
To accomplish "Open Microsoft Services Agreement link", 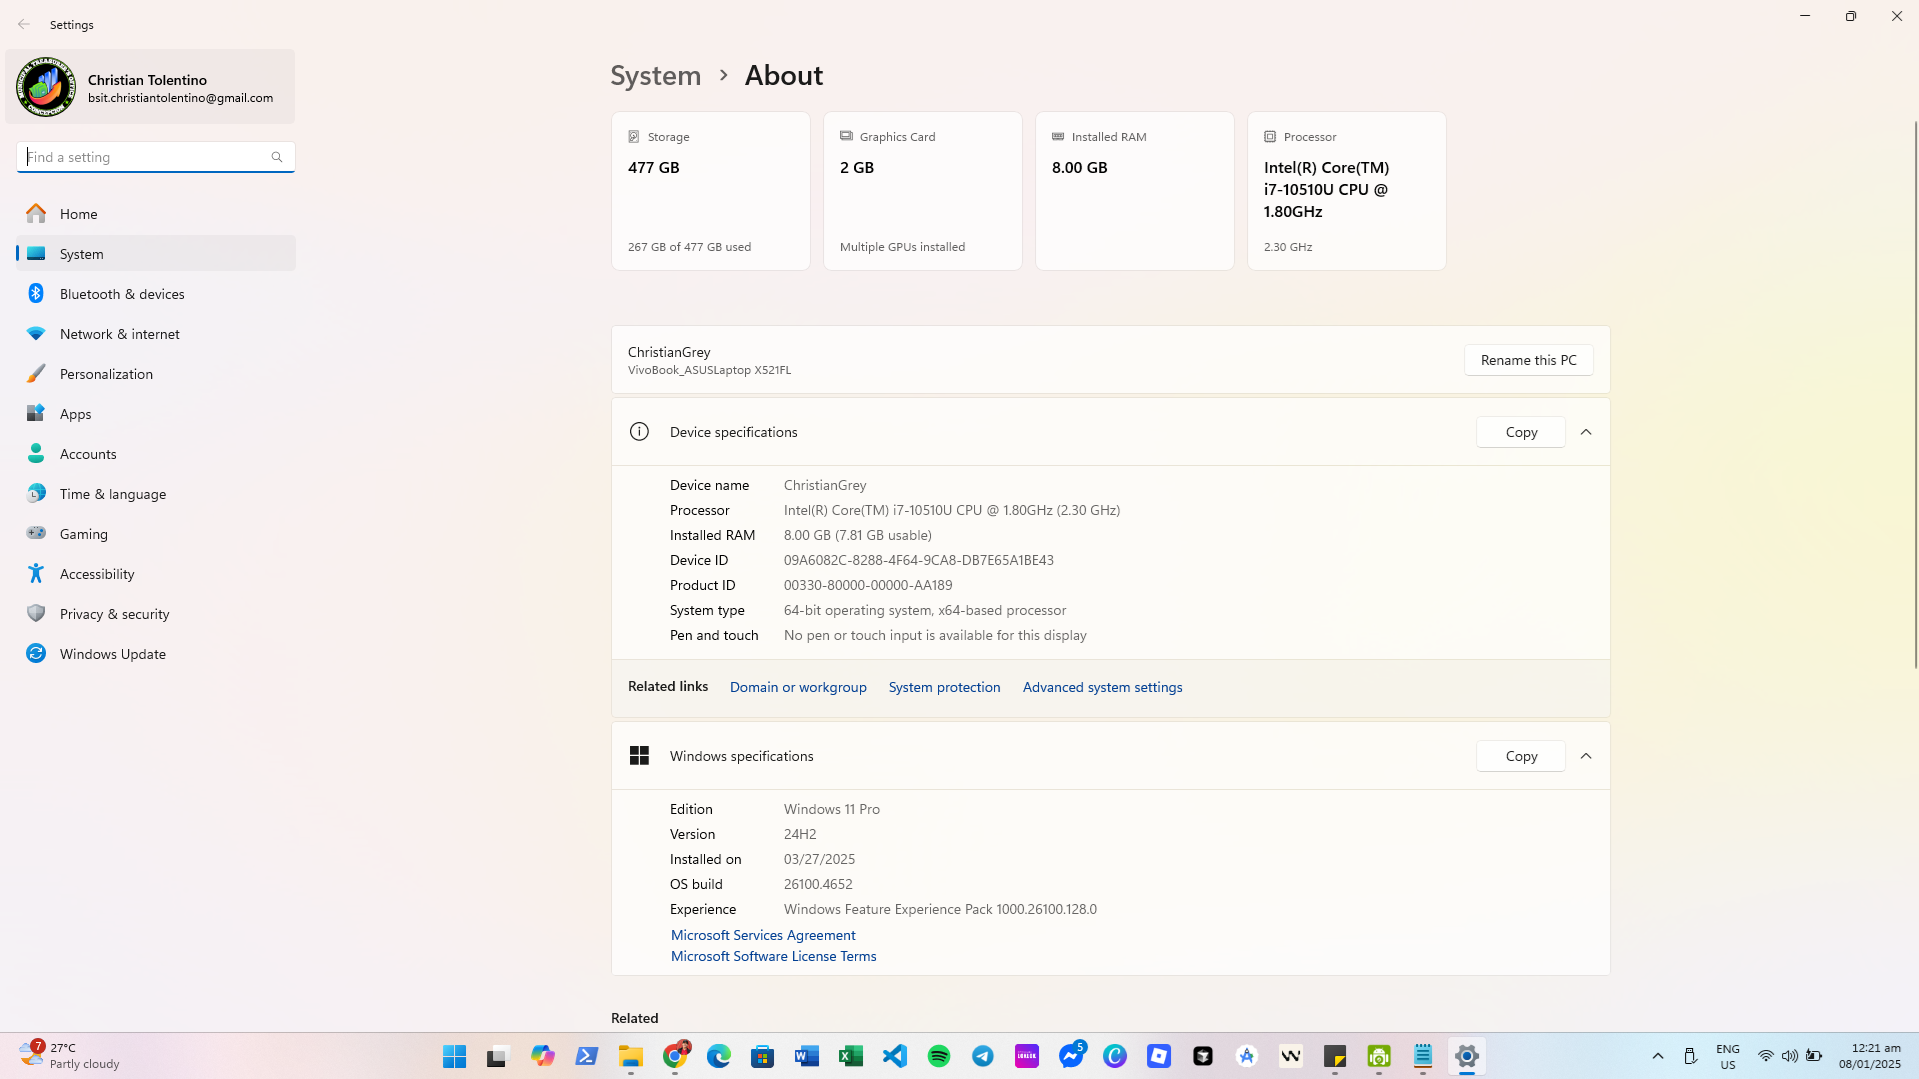I will click(763, 935).
